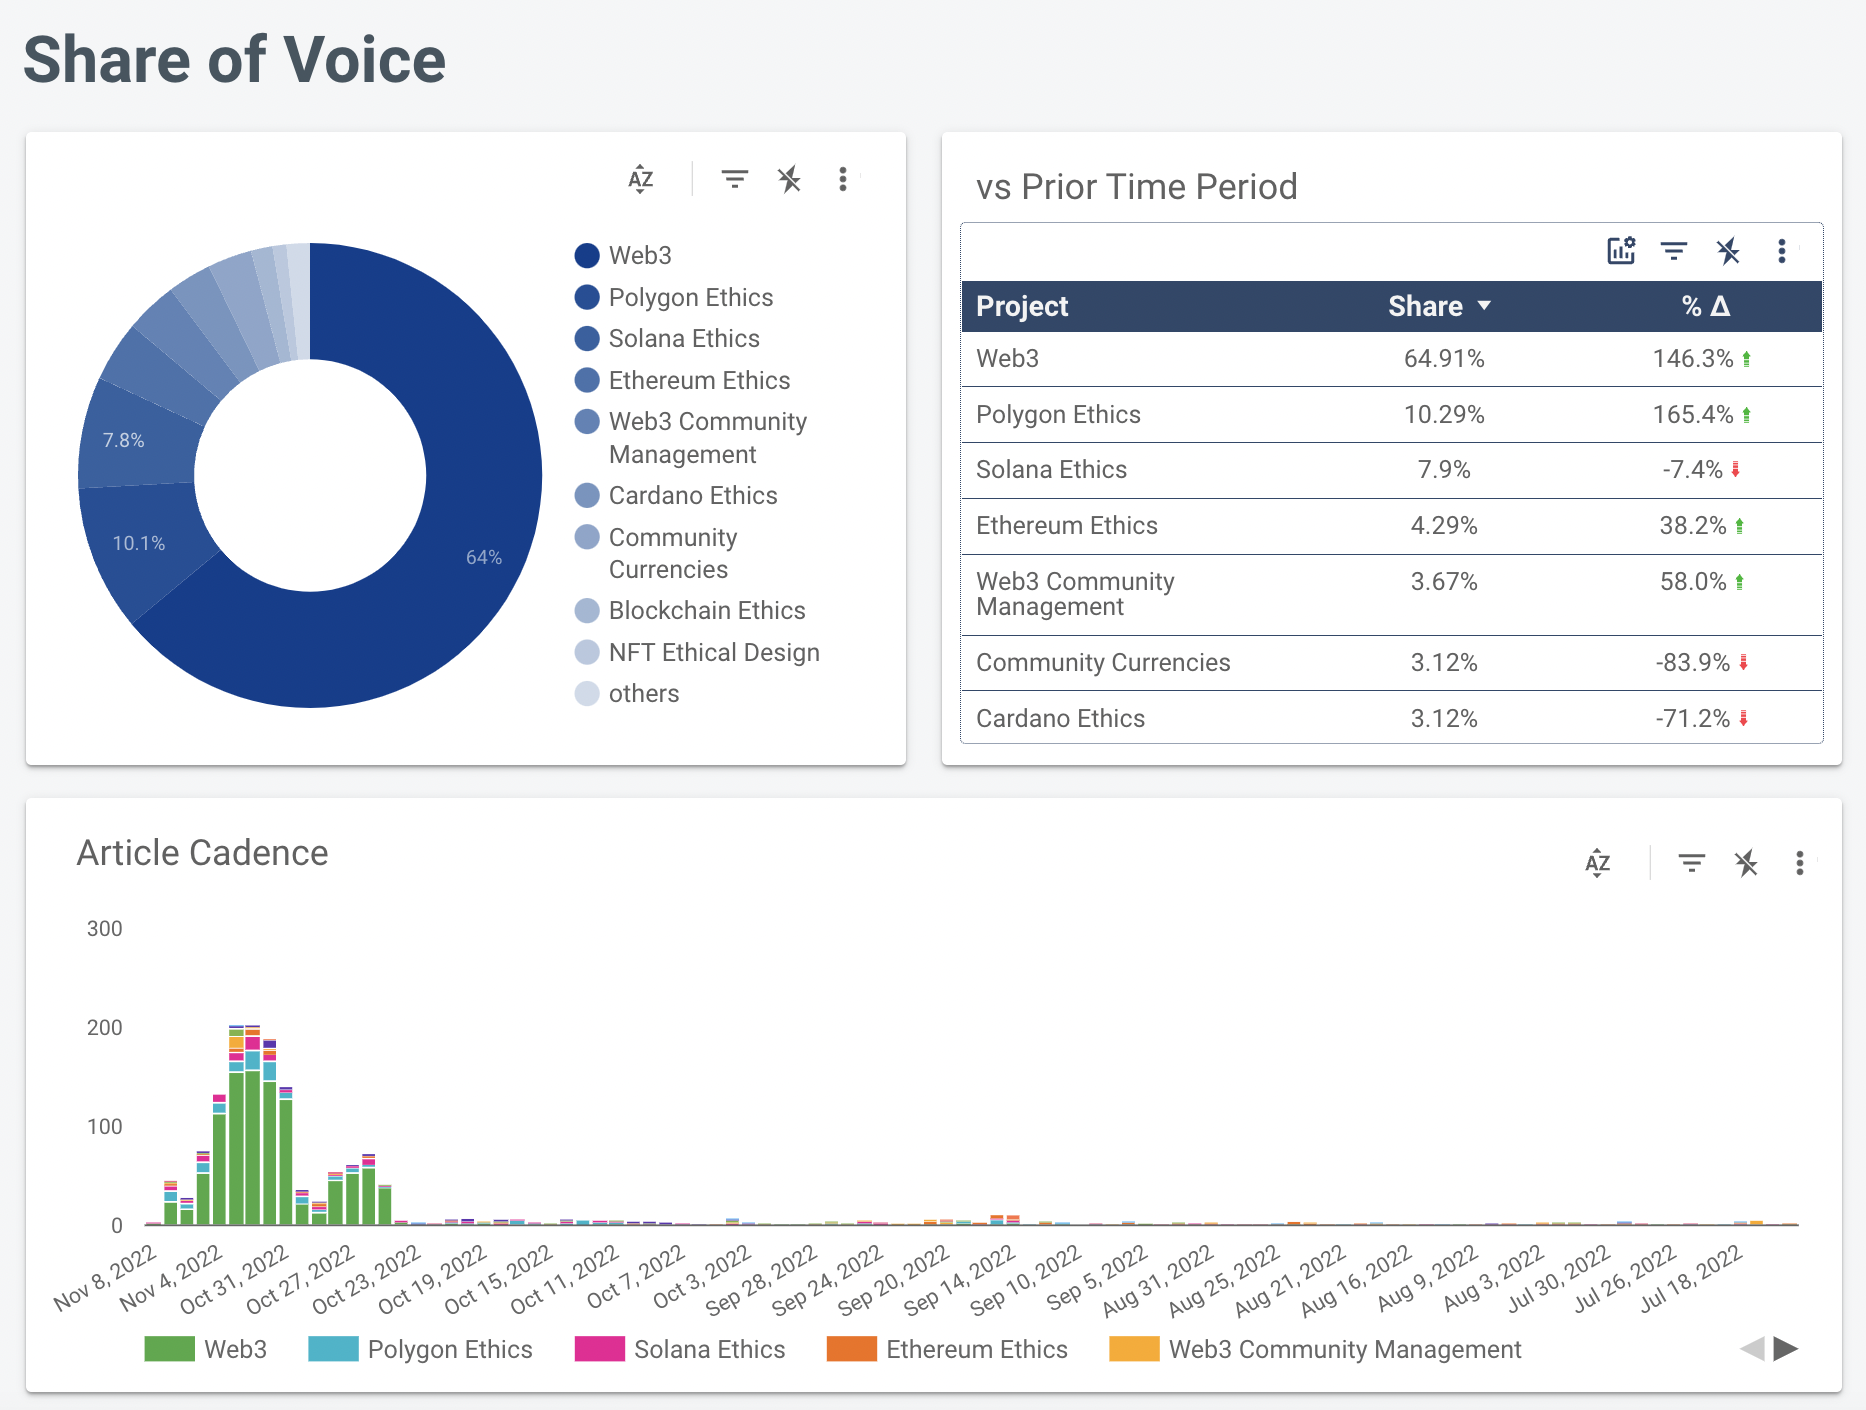Toggle Cardano Ethics in donut legend
Screen dimensions: 1866x1410
pyautogui.click(x=676, y=496)
